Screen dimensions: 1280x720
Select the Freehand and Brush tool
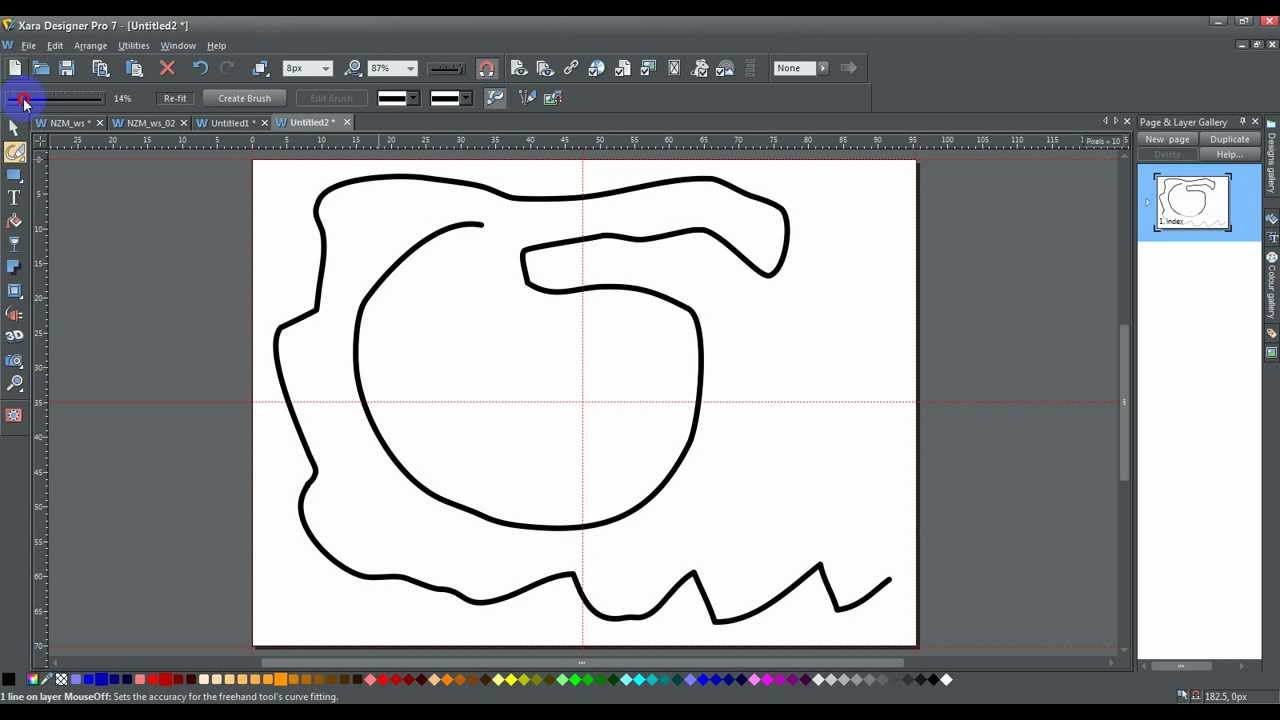click(x=14, y=151)
